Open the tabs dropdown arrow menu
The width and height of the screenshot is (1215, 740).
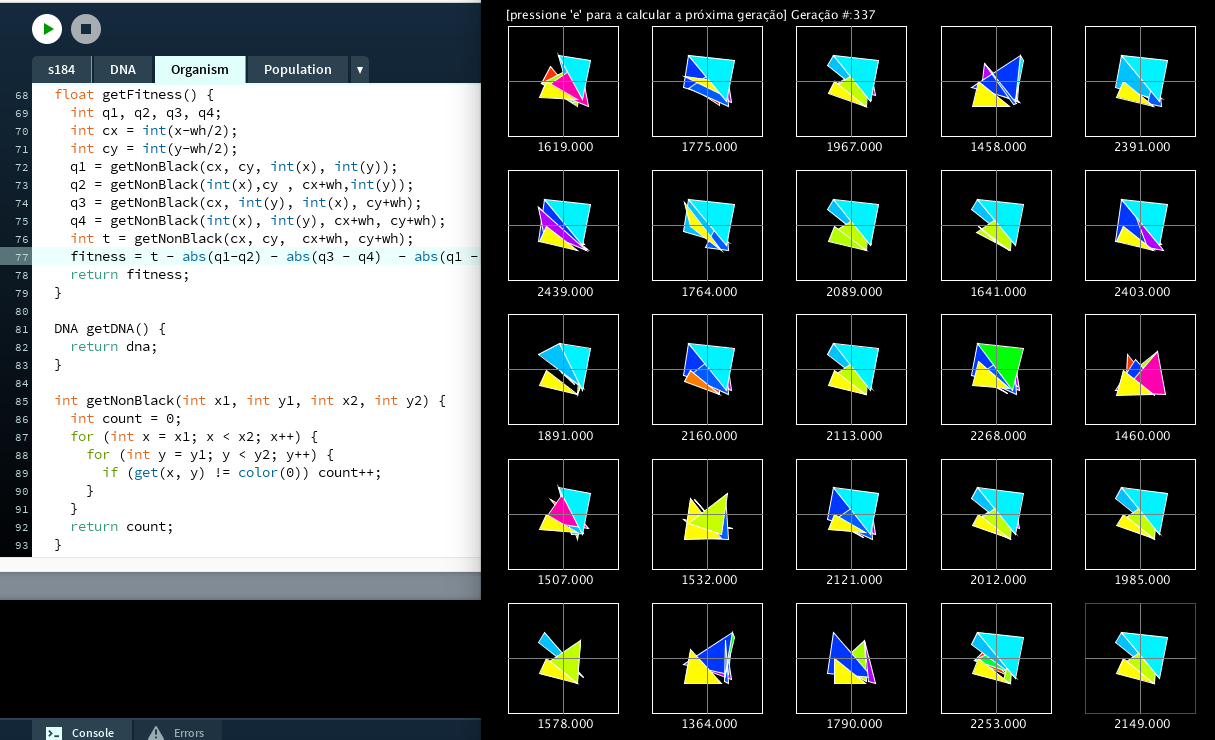point(360,70)
